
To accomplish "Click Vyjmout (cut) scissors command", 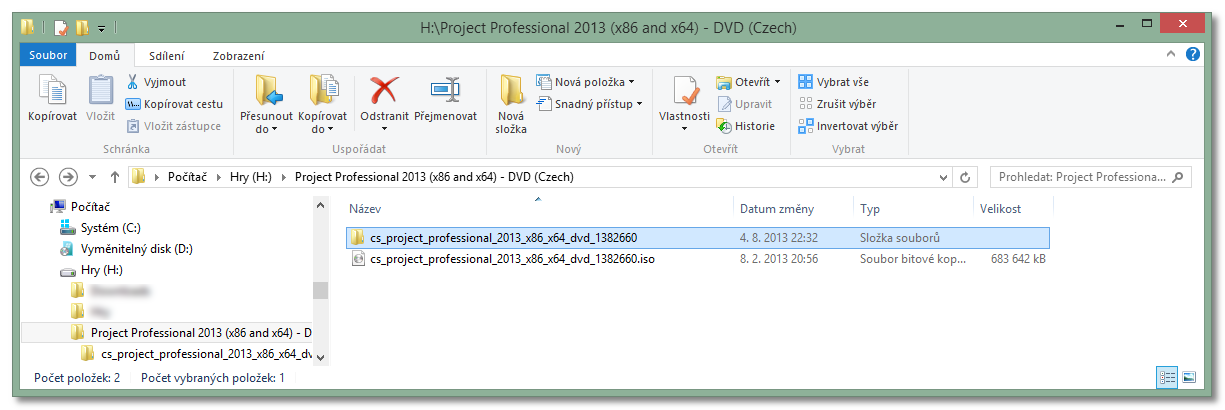I will tap(156, 82).
